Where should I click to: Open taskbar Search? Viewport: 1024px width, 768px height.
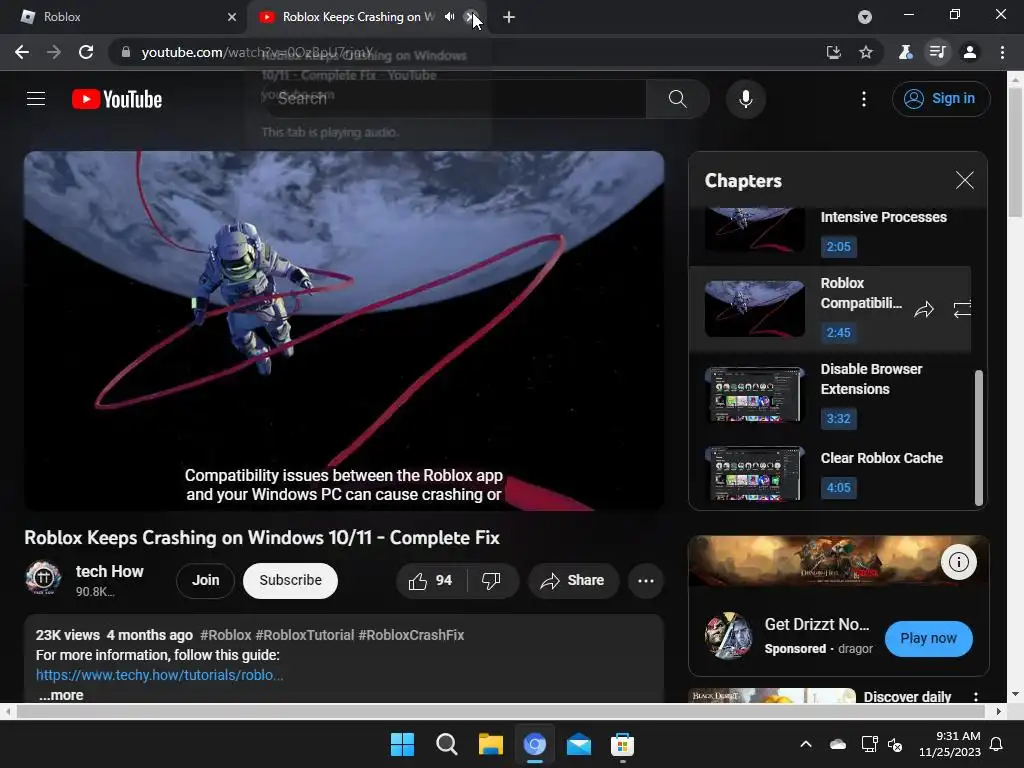pyautogui.click(x=447, y=744)
